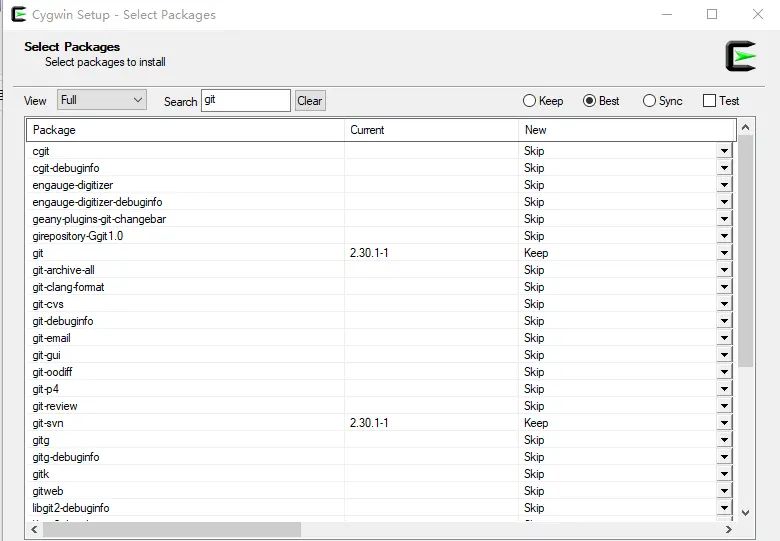Select the gitg package name
The height and width of the screenshot is (541, 780).
click(41, 440)
